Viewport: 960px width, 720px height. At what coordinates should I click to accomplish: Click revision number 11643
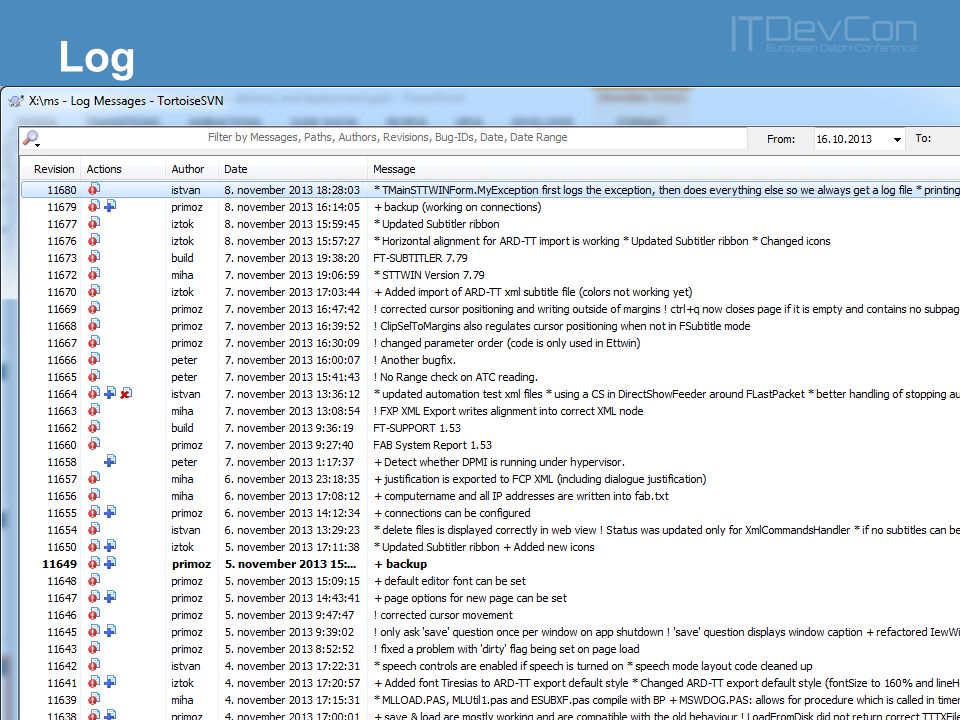(62, 649)
